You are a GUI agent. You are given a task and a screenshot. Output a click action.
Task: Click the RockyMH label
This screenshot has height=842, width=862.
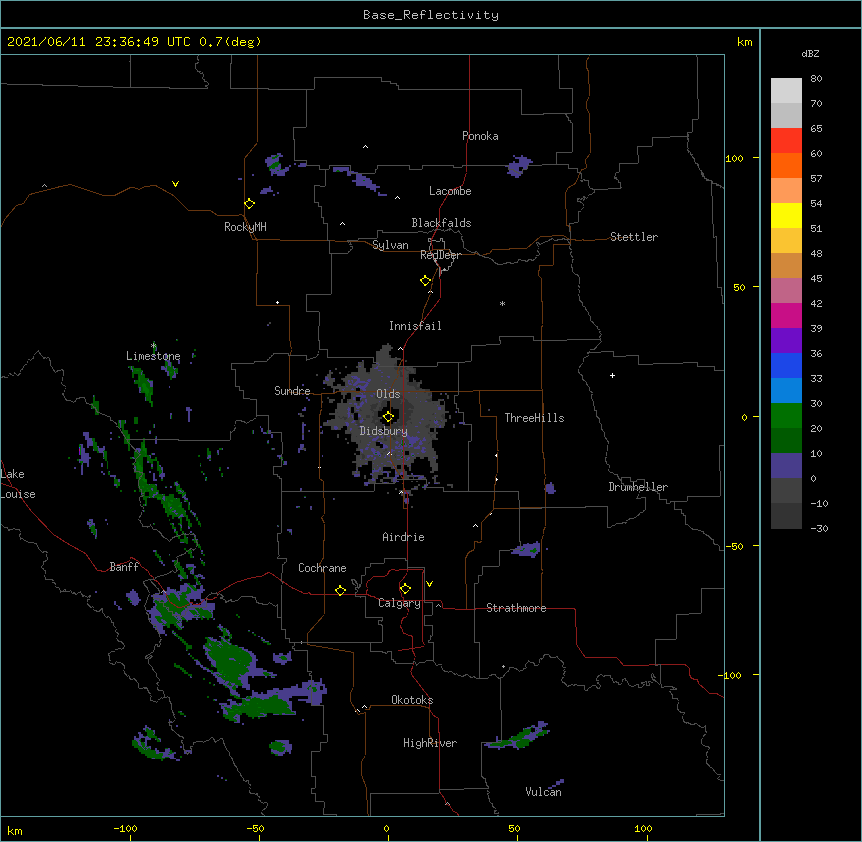245,227
